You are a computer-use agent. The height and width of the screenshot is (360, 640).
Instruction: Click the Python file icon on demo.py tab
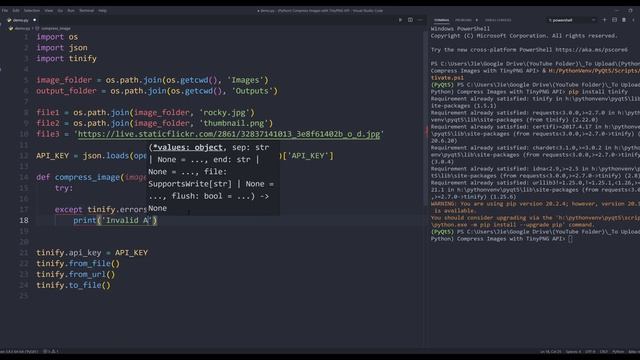click(9, 20)
